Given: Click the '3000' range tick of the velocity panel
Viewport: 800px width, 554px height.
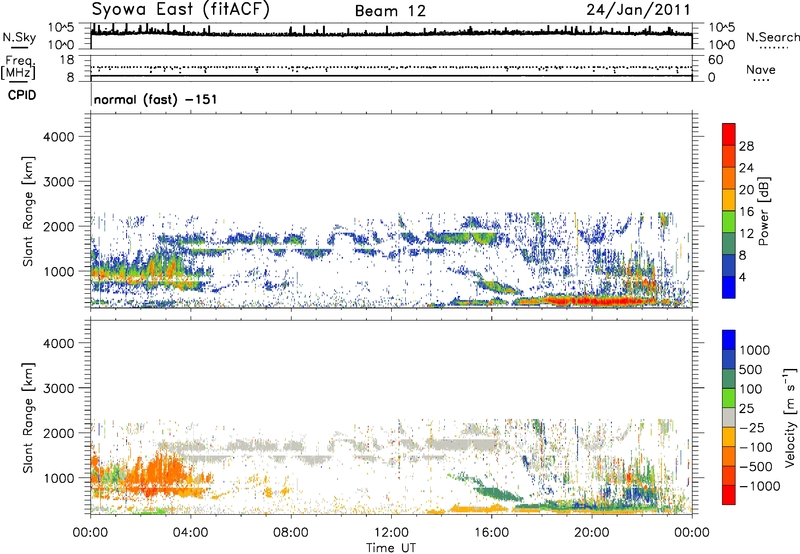Looking at the screenshot, I should [59, 388].
